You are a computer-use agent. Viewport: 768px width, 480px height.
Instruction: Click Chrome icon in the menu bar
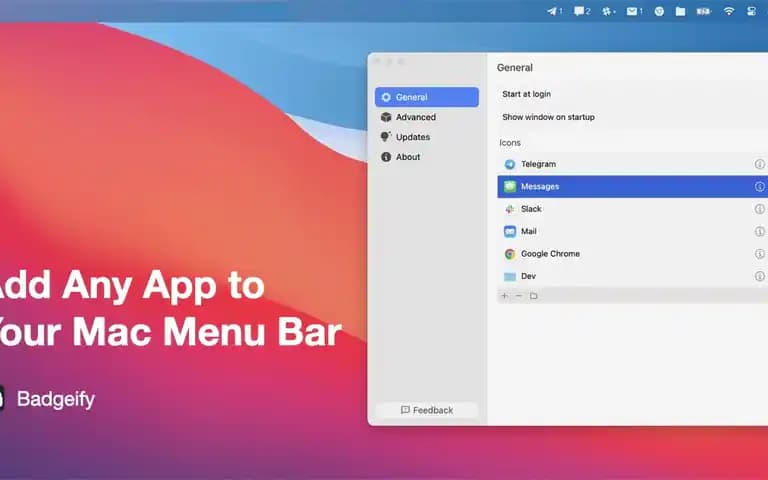point(659,11)
